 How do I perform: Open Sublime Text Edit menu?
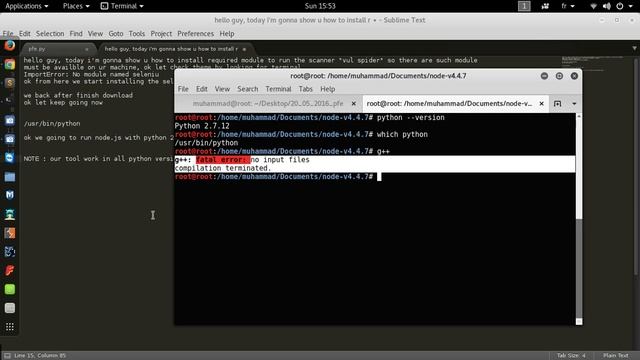point(24,33)
